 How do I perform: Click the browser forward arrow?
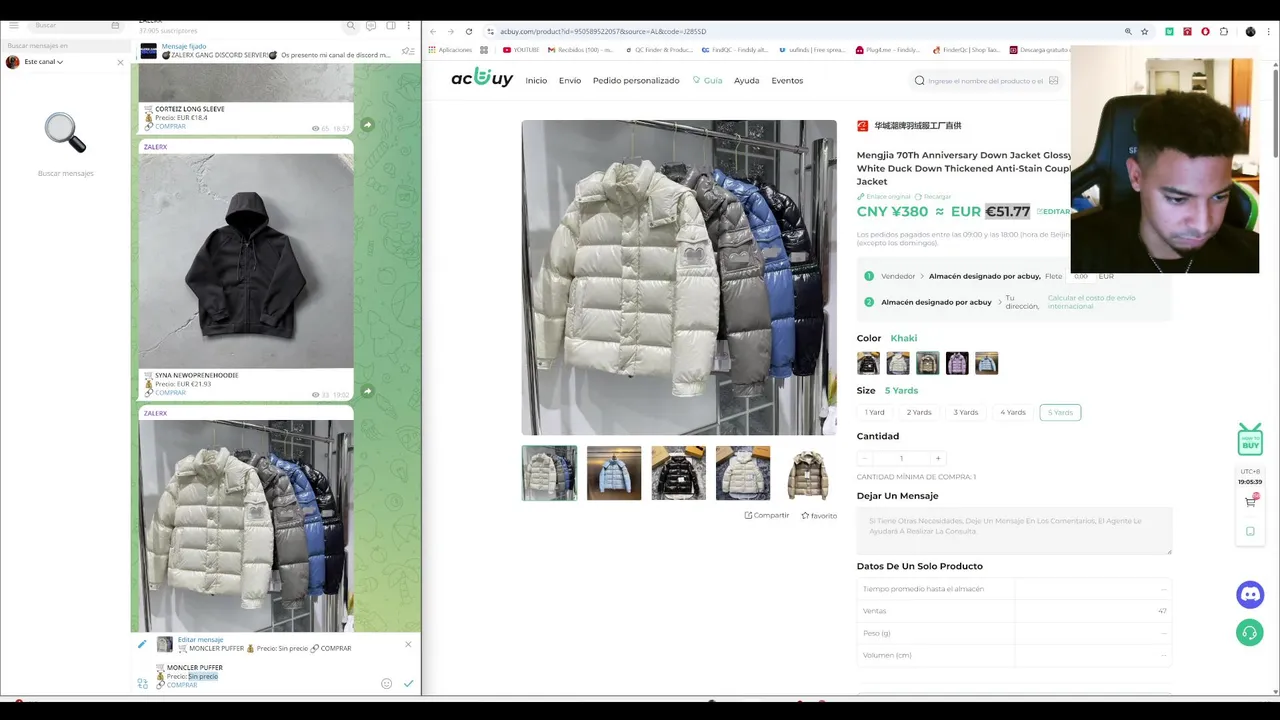[450, 31]
